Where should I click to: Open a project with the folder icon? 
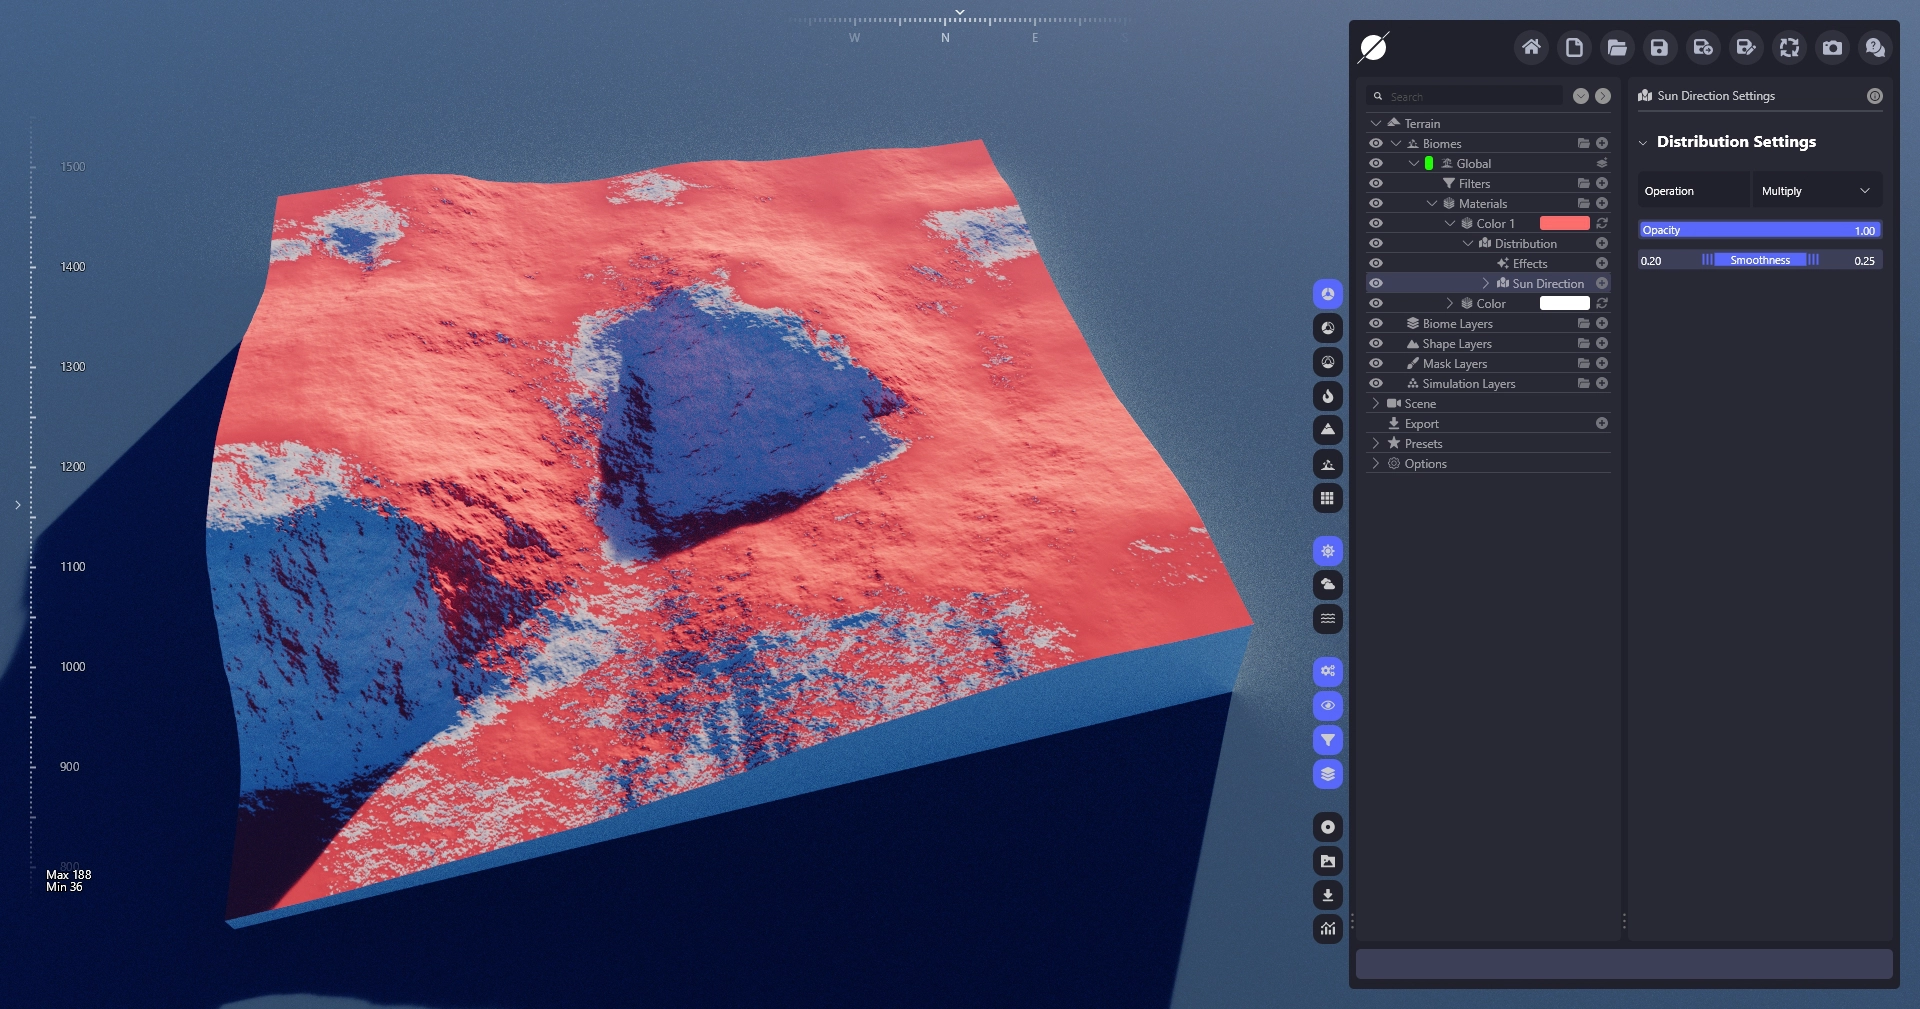pos(1617,47)
